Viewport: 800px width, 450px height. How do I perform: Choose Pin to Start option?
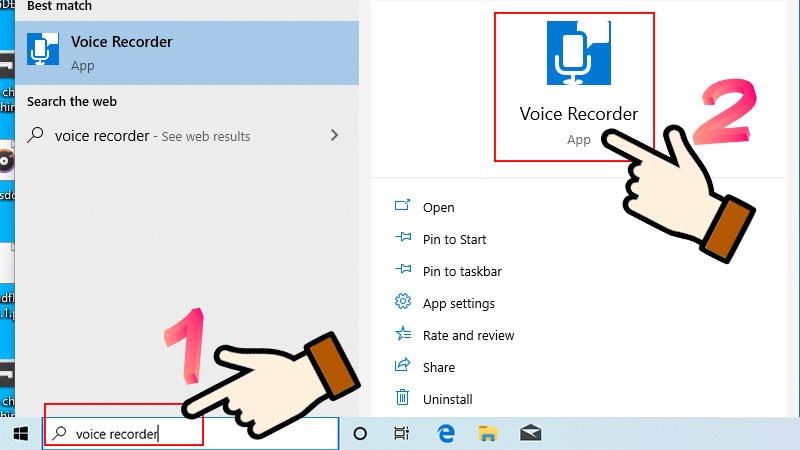454,240
